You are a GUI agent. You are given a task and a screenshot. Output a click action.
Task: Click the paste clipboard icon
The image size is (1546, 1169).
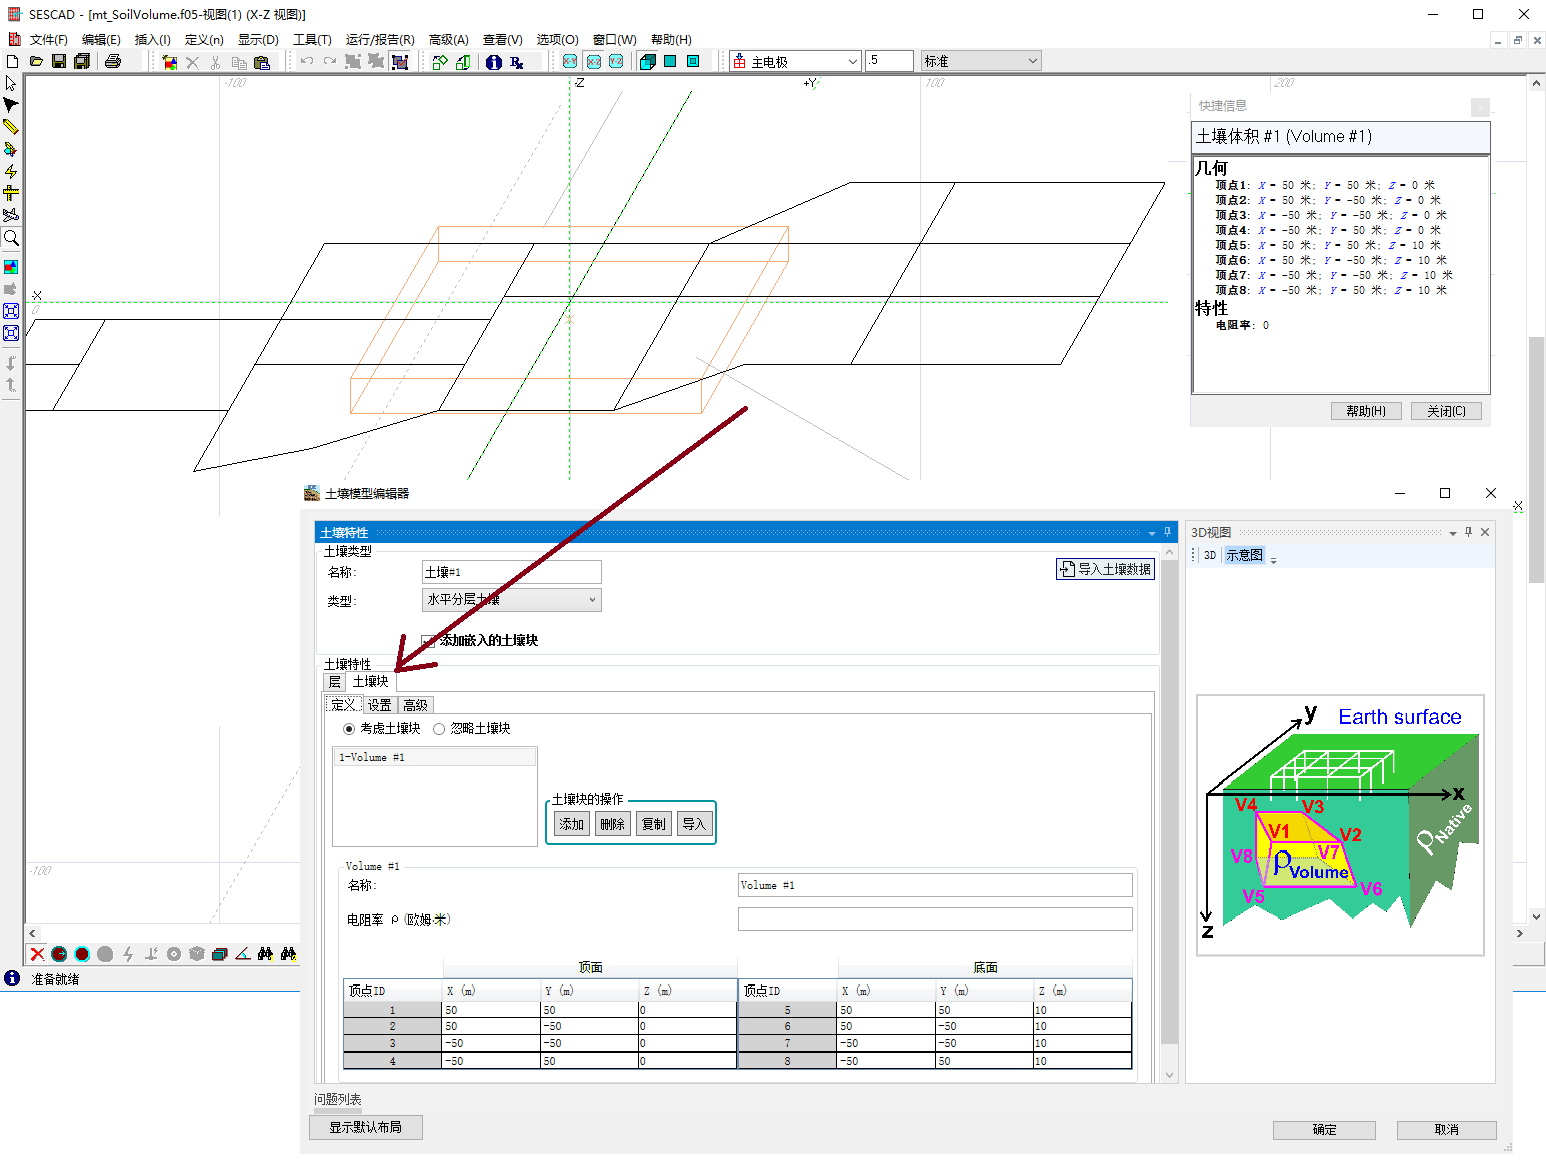pos(262,62)
